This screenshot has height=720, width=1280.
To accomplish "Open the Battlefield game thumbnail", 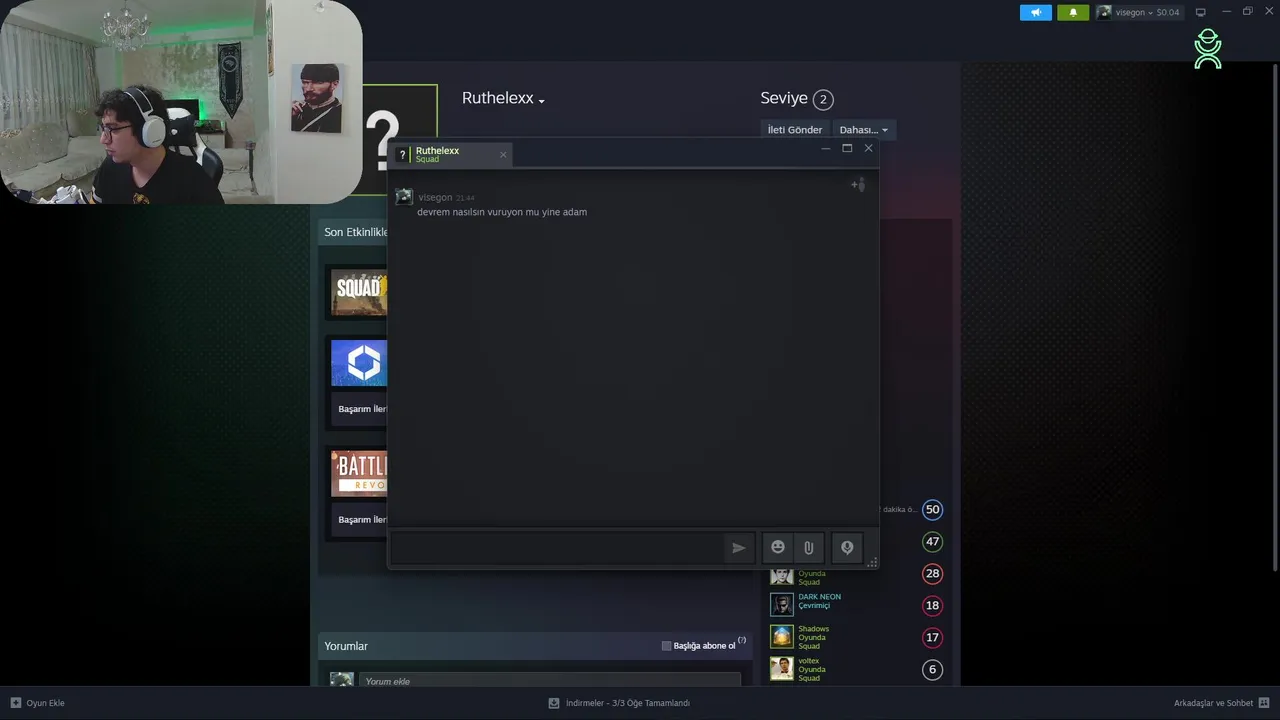I will click(359, 473).
